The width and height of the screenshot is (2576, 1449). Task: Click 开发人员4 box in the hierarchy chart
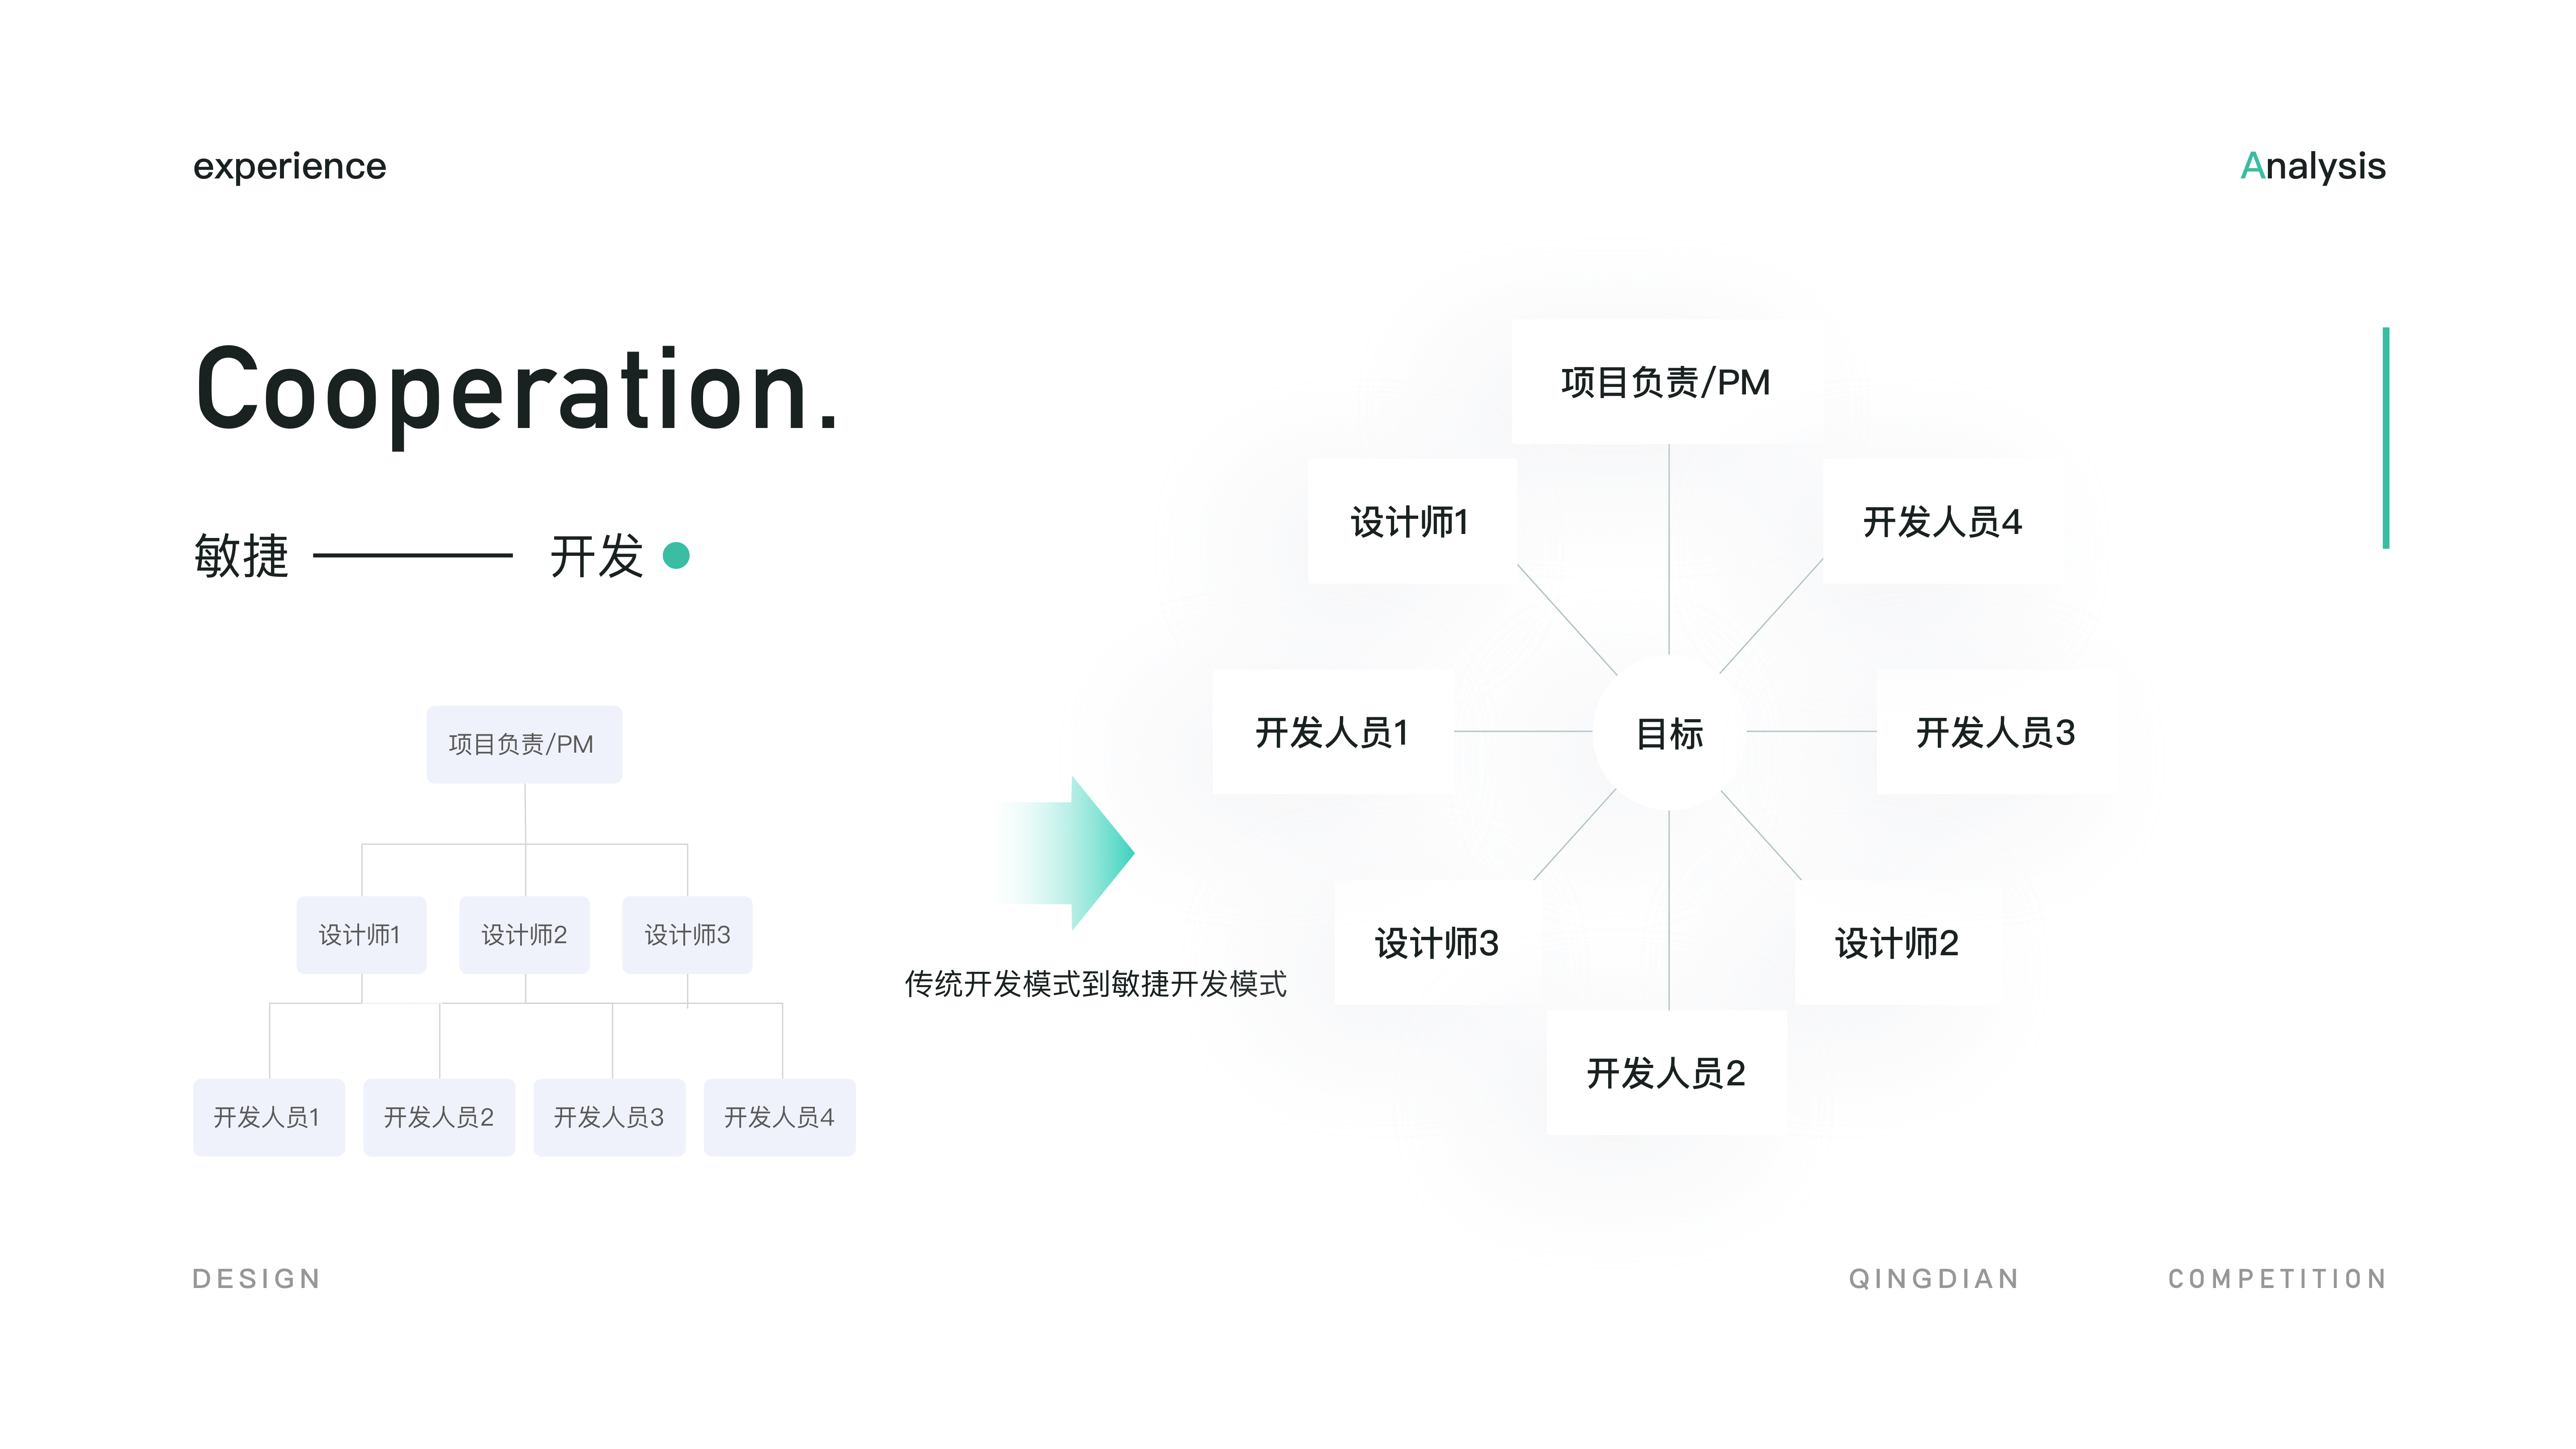(x=780, y=1117)
